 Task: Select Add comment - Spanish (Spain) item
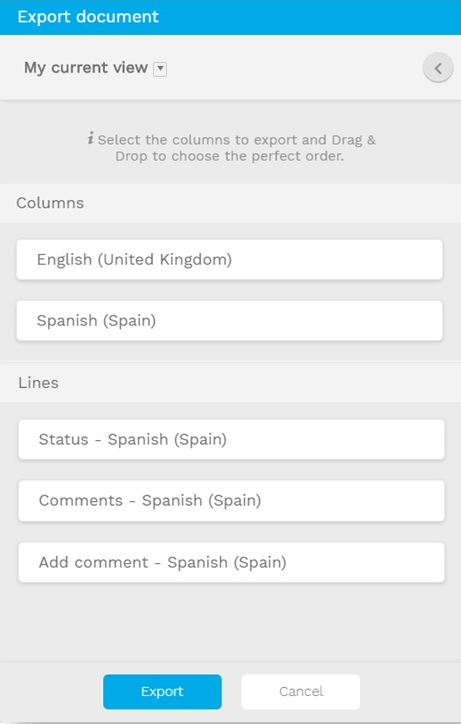(x=231, y=562)
